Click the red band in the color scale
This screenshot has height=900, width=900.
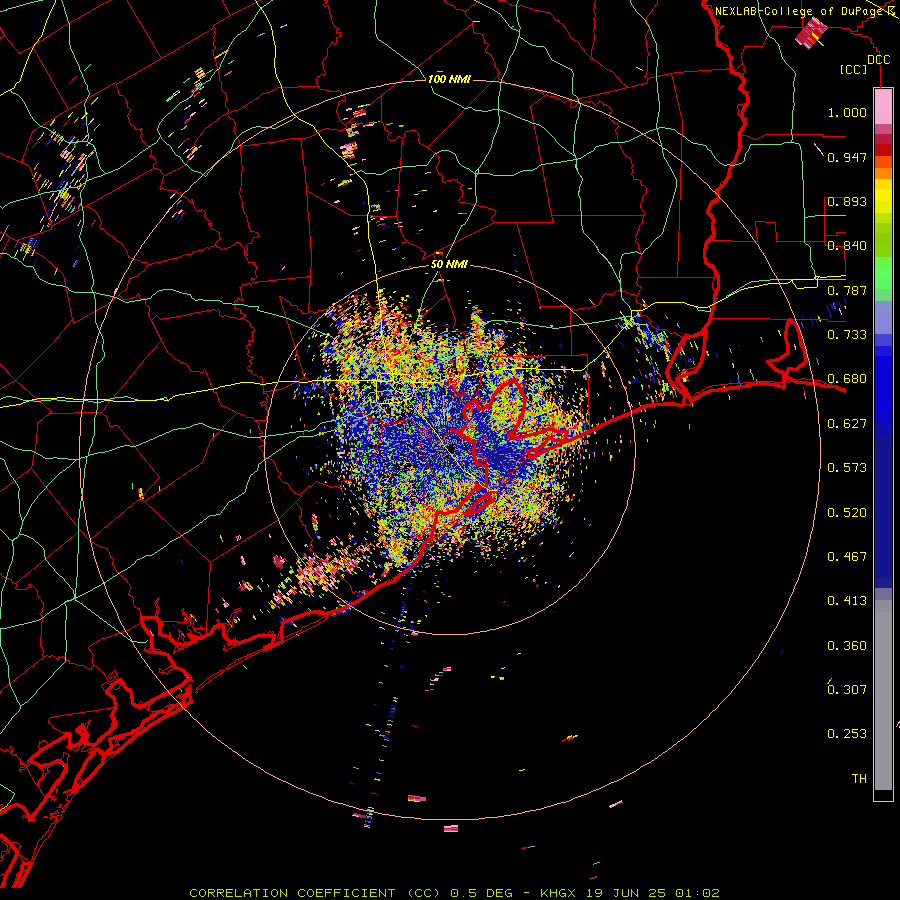pos(883,150)
